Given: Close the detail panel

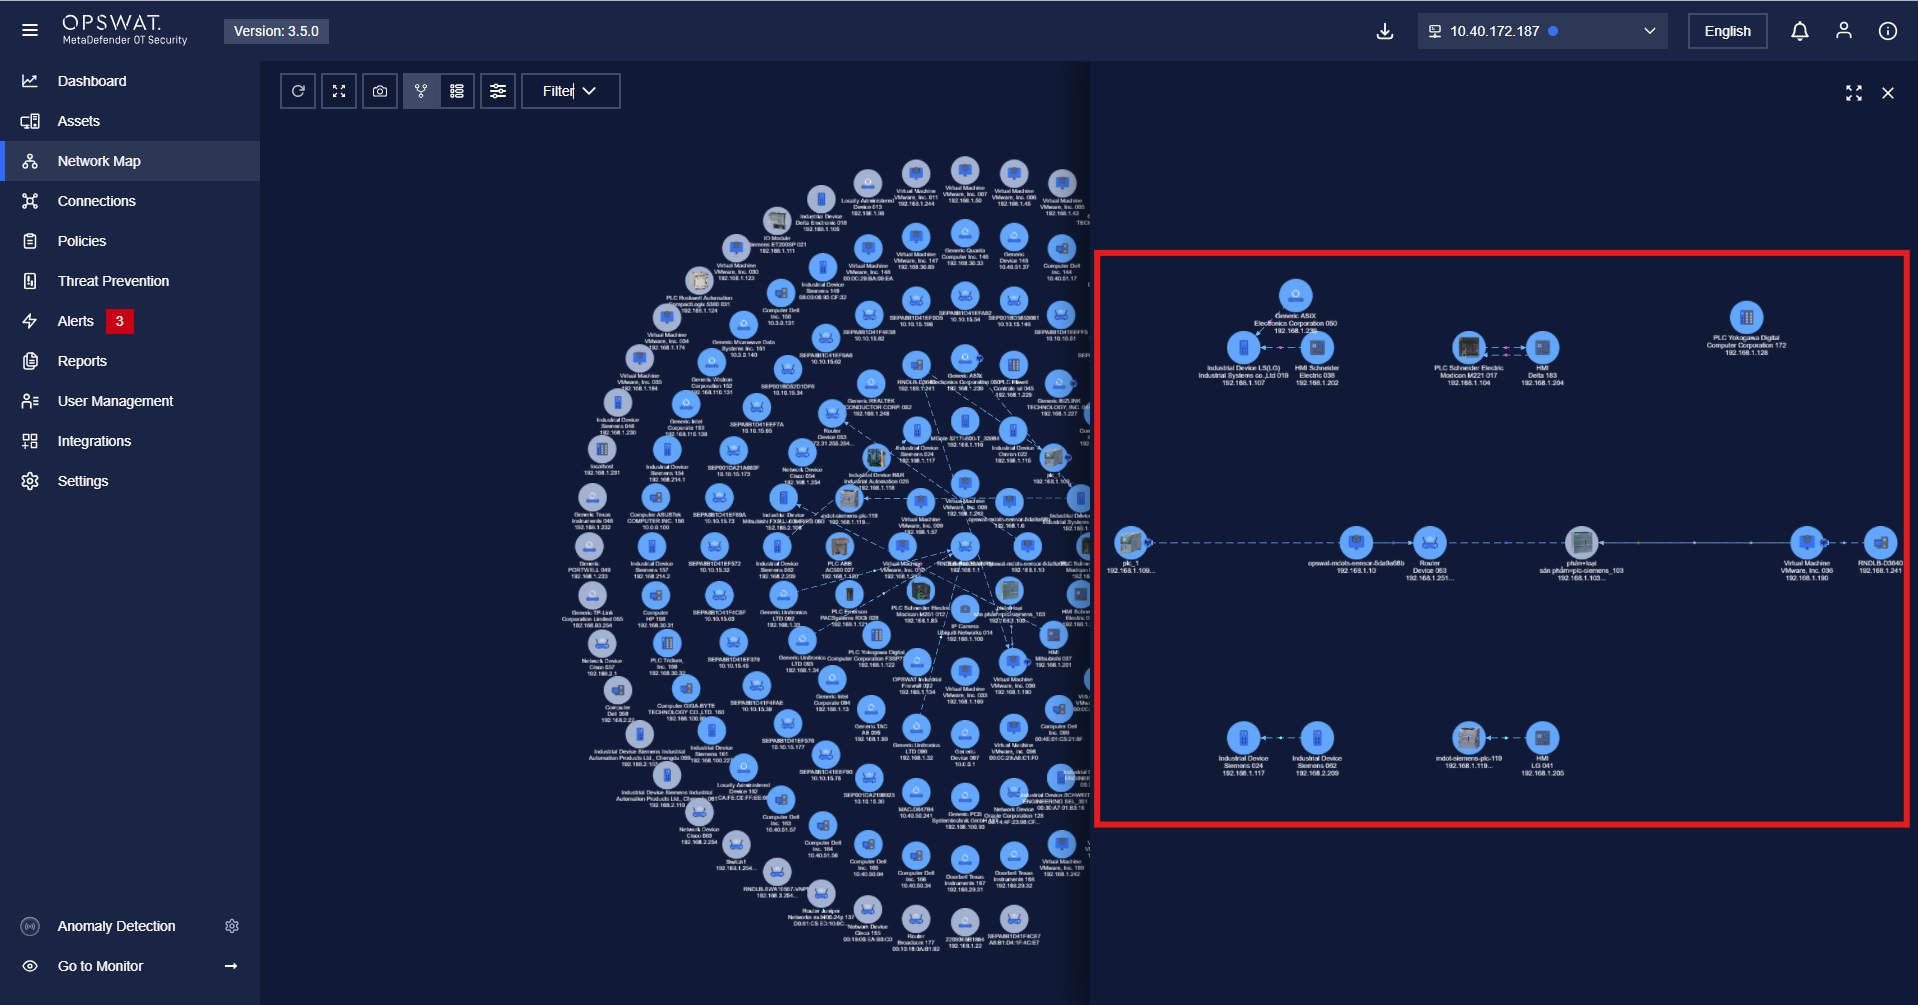Looking at the screenshot, I should [1888, 93].
